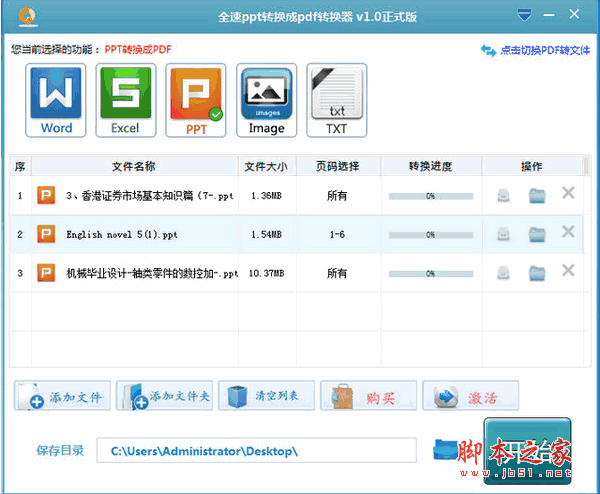Screen dimensions: 600x494
Task: Click the 文件大小 column header
Action: (x=267, y=166)
